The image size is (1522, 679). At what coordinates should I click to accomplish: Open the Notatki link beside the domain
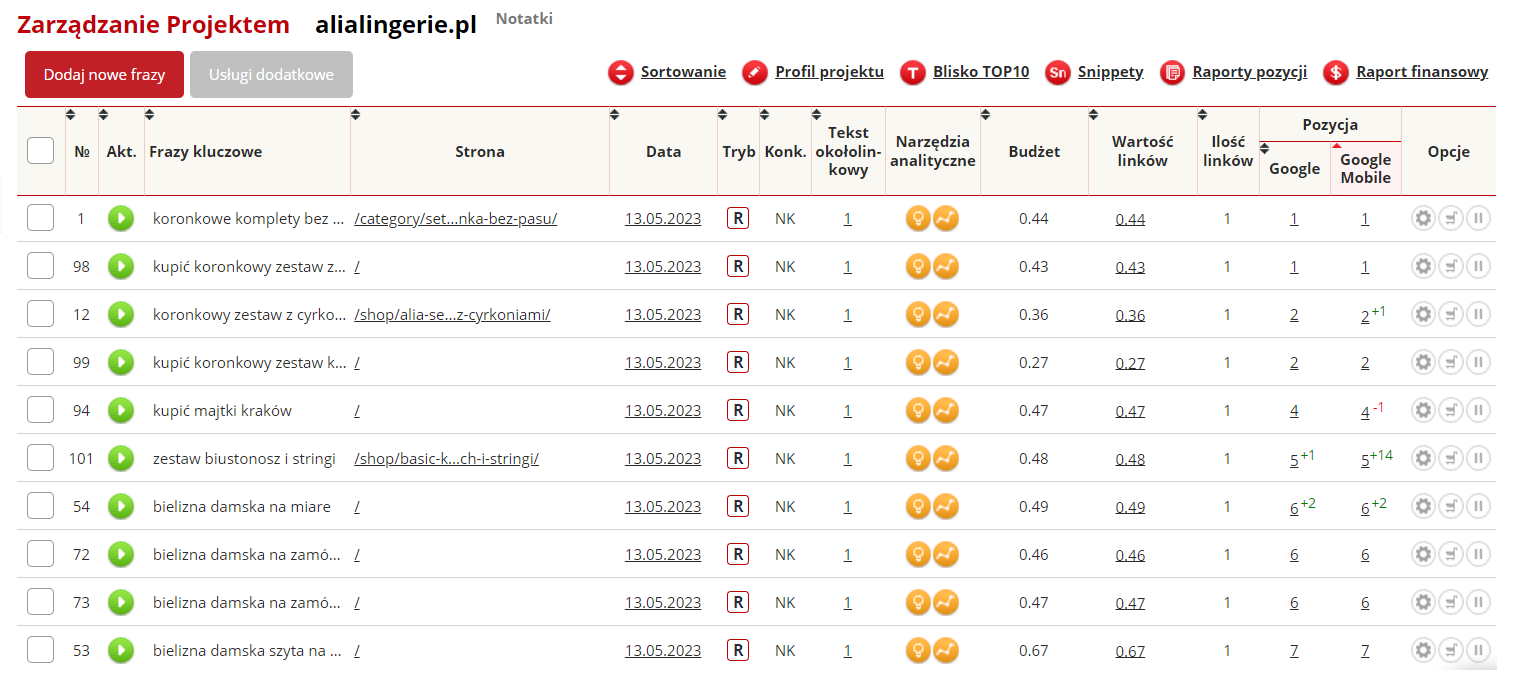tap(524, 19)
